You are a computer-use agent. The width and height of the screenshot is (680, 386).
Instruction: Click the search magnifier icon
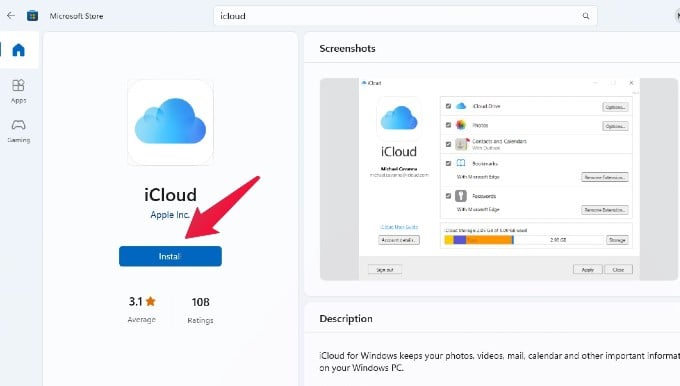point(586,16)
